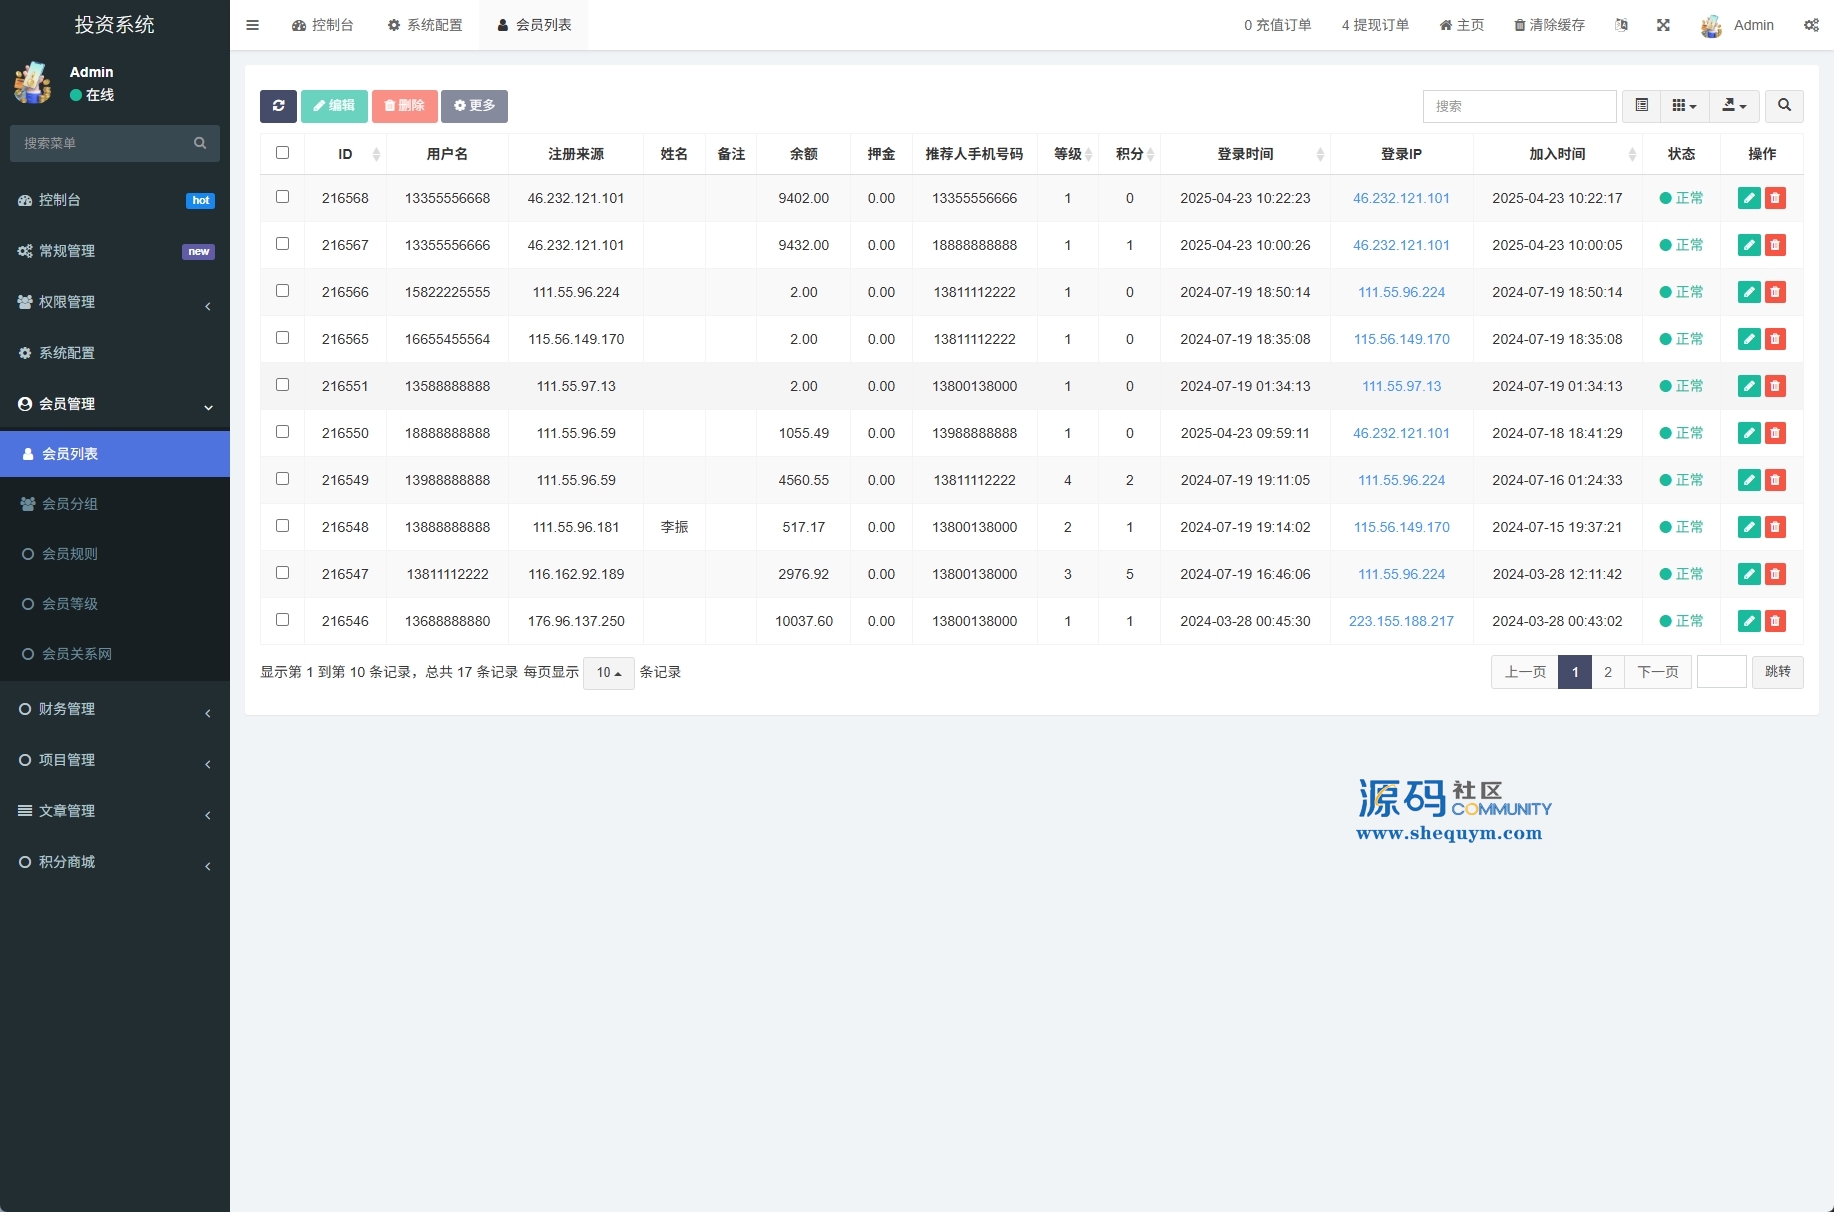Open the columns visibility dropdown
The height and width of the screenshot is (1212, 1834).
tap(1684, 106)
